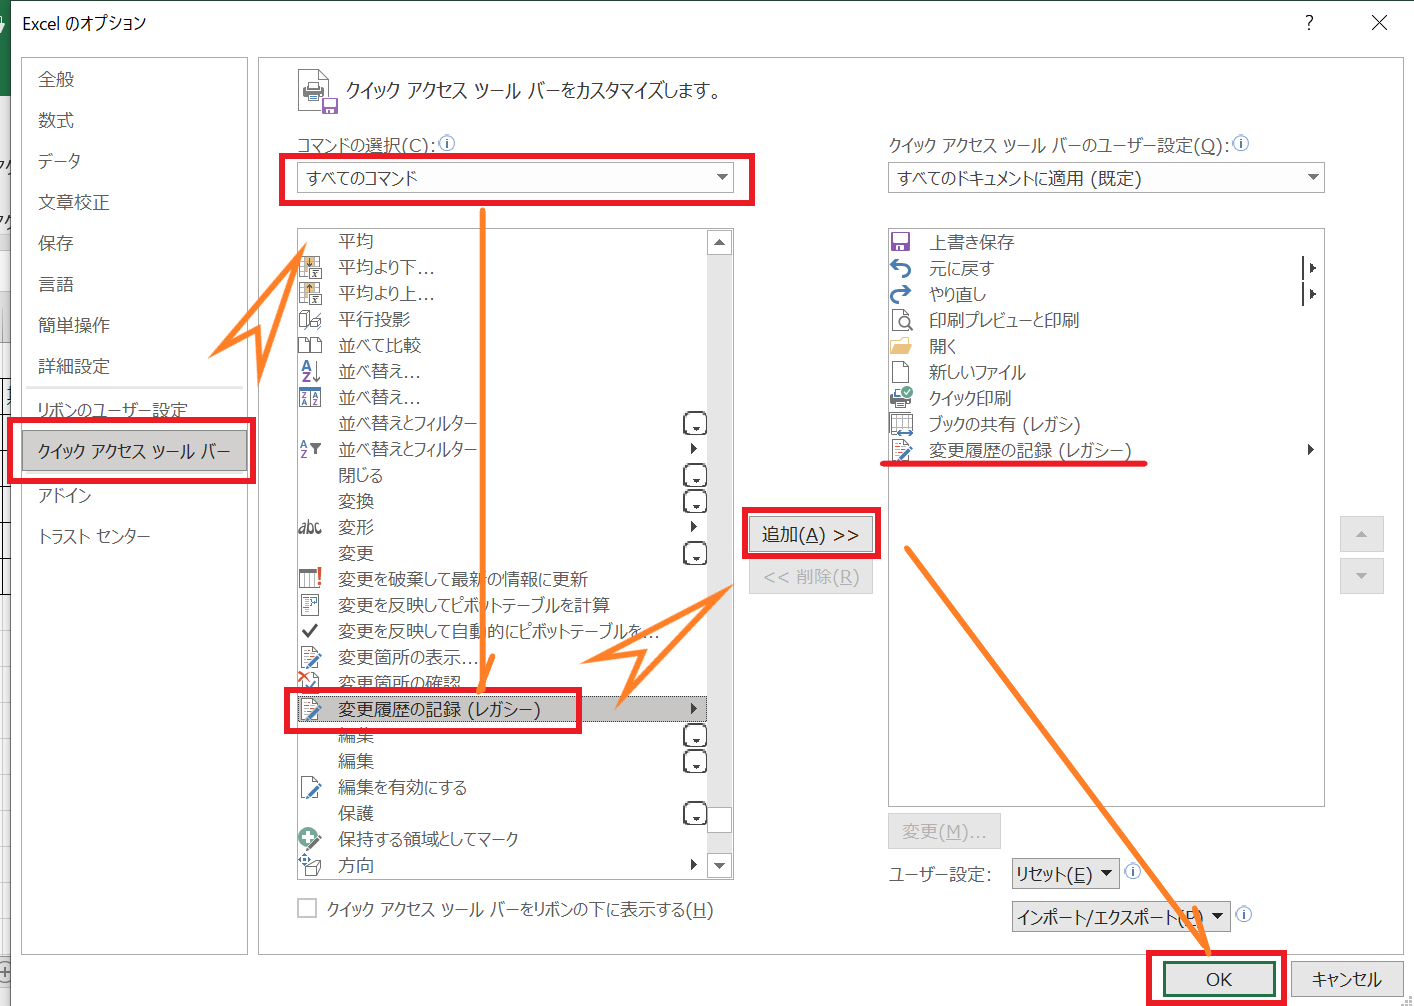Screen dimensions: 1414x1006
Task: Open the アドイン options category
Action: tap(134, 495)
